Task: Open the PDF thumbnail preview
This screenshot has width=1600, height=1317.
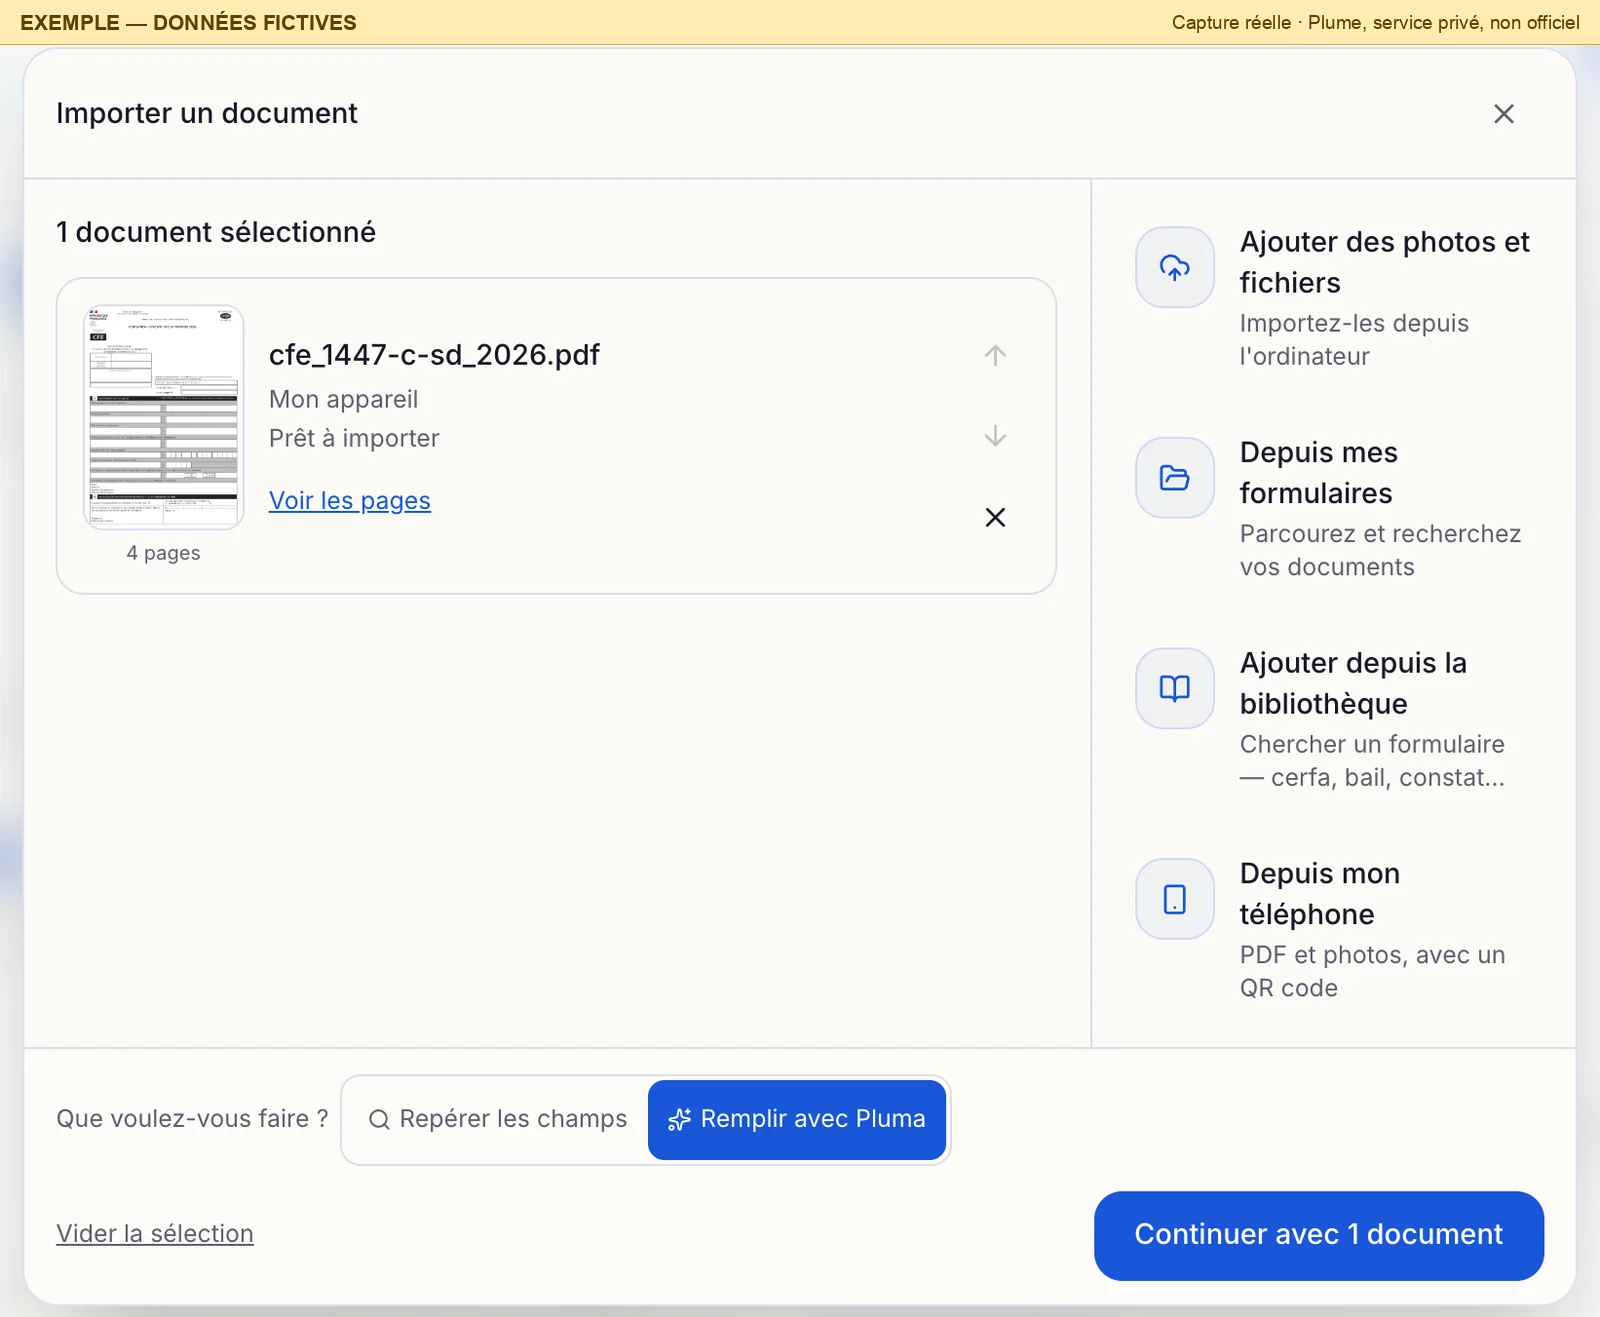Action: [x=164, y=417]
